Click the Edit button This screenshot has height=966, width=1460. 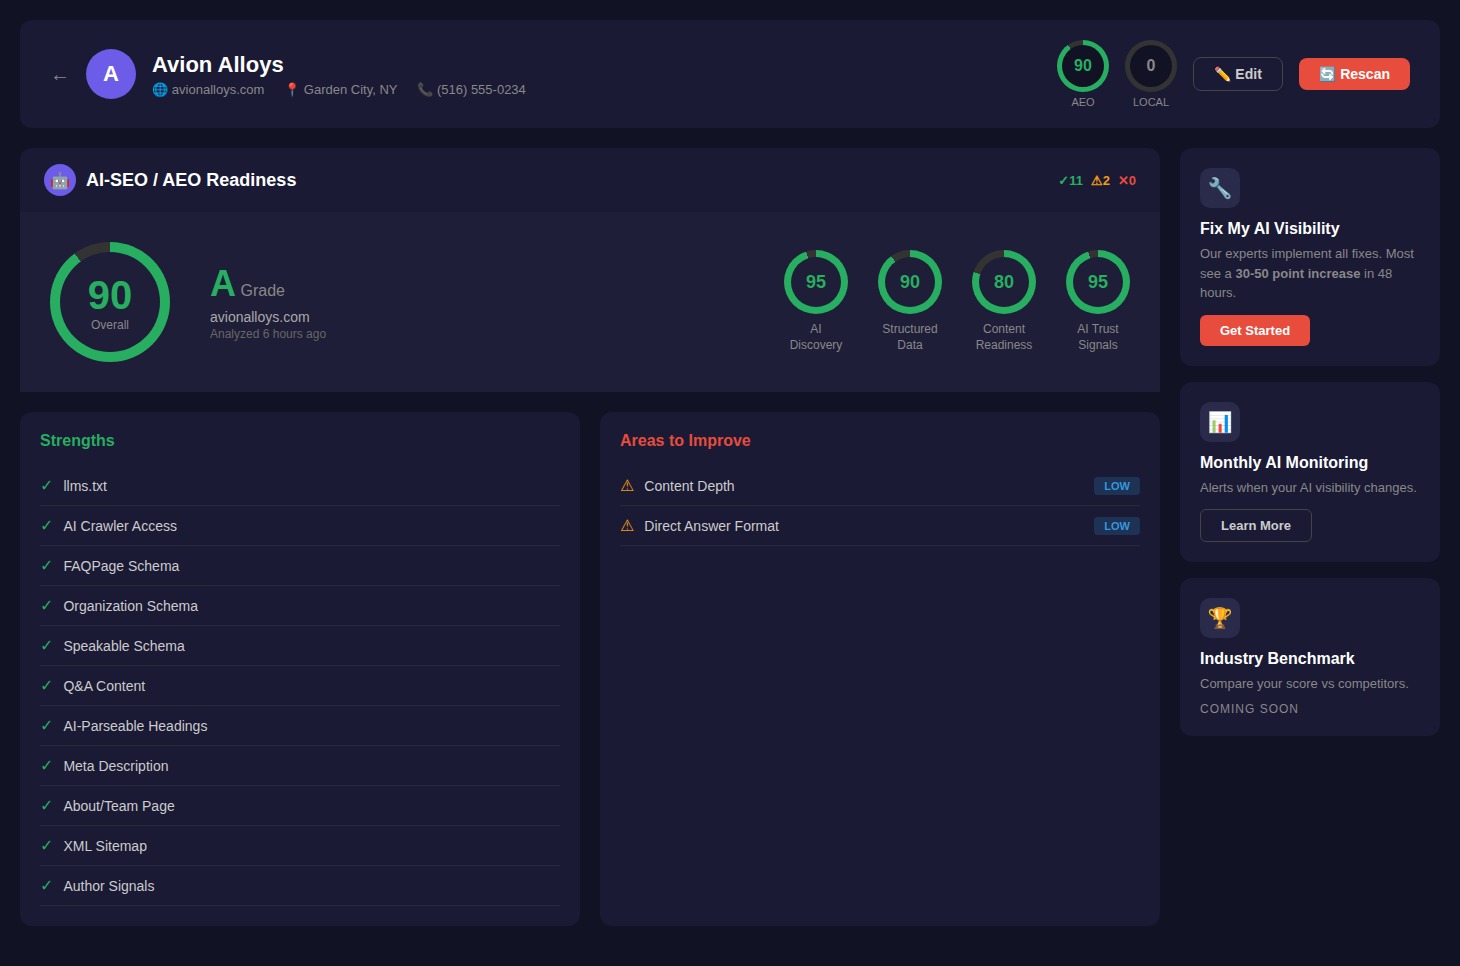click(x=1237, y=74)
